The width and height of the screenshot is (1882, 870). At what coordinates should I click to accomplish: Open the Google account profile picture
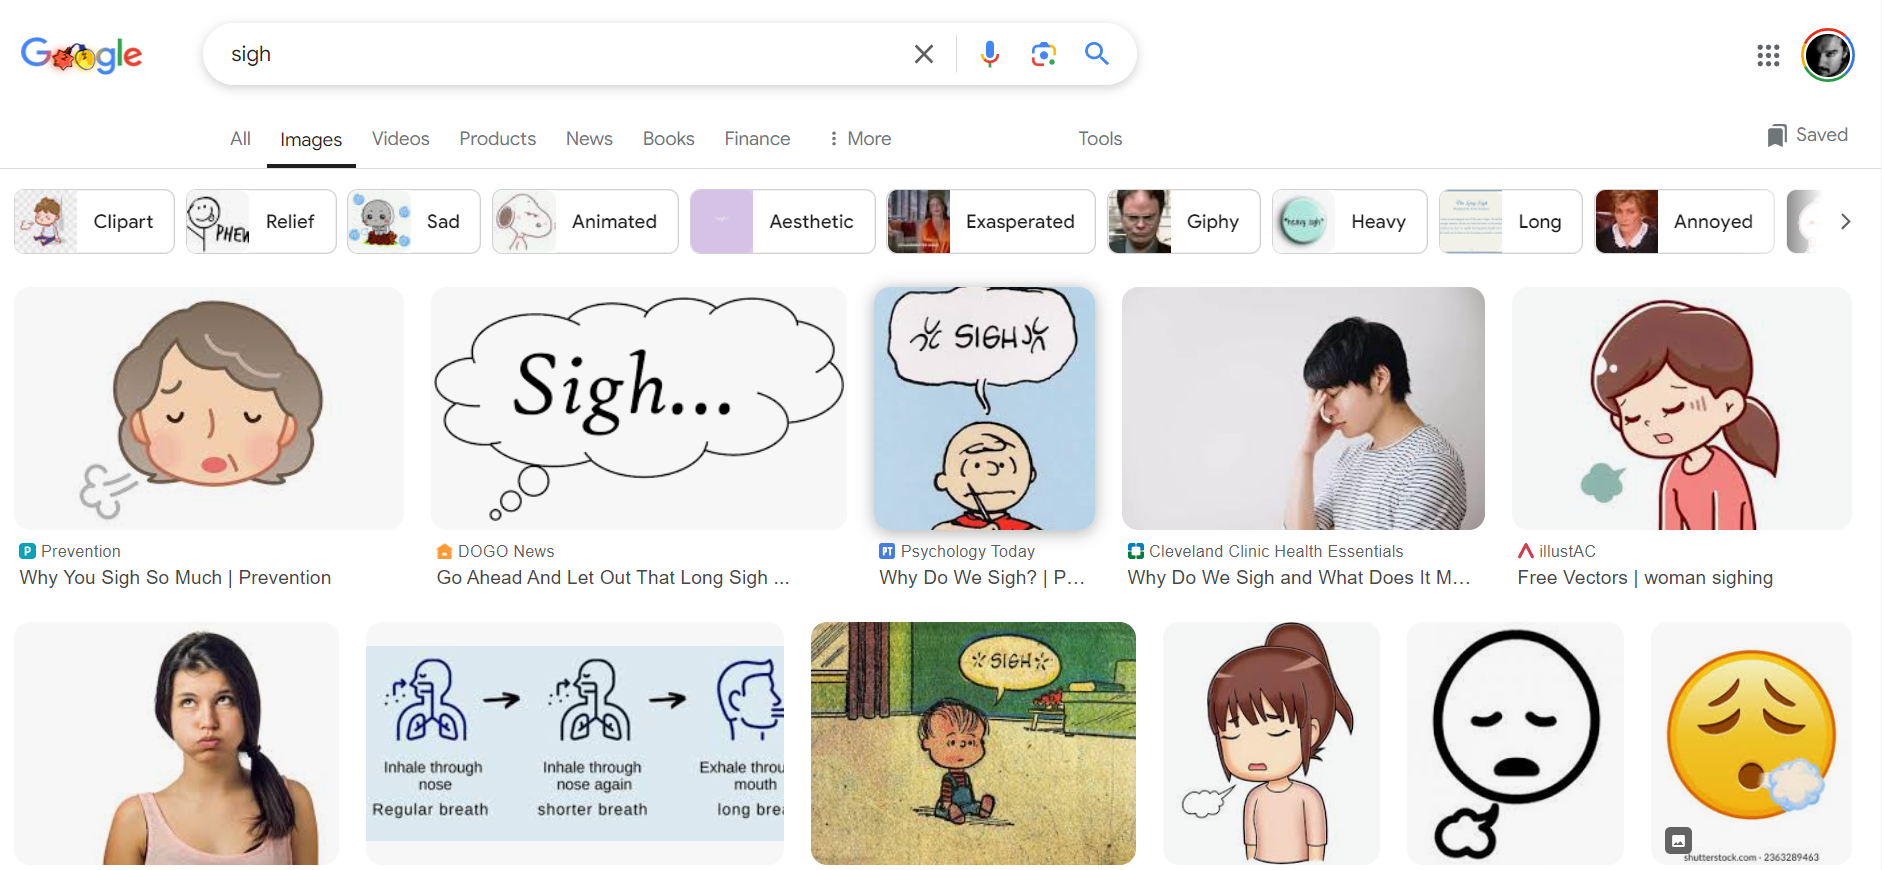coord(1827,55)
